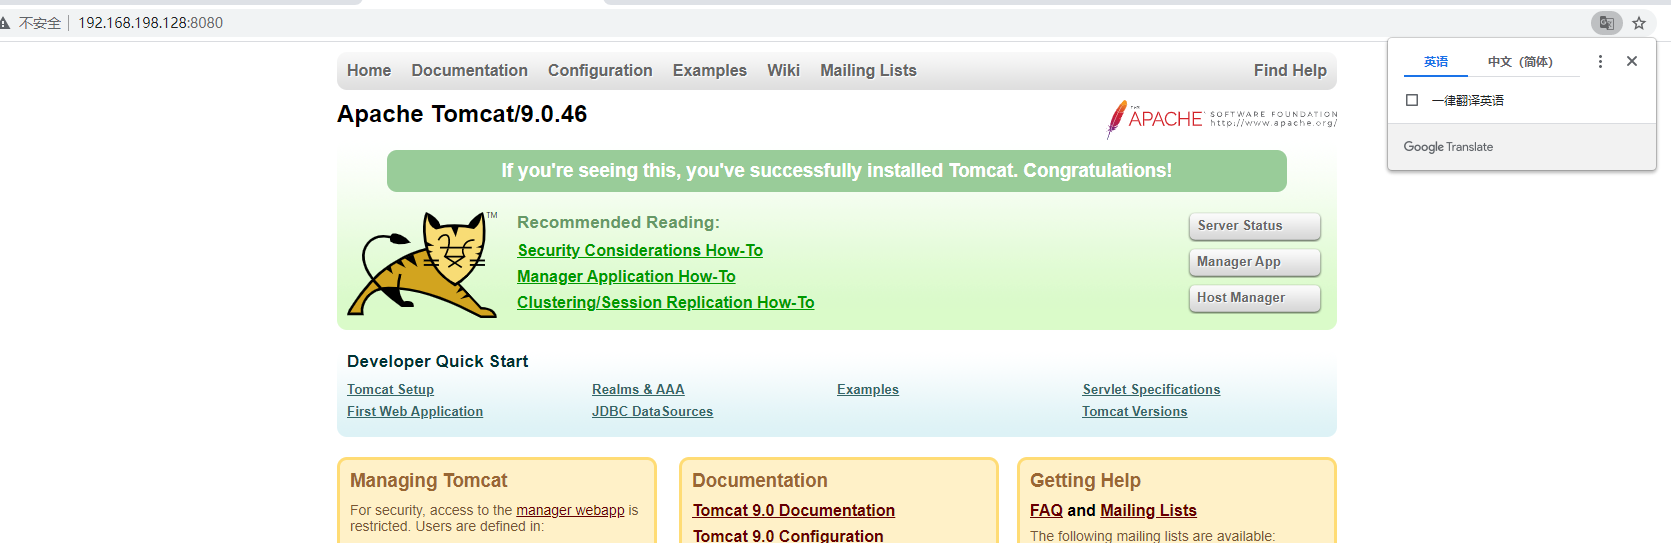The width and height of the screenshot is (1671, 543).
Task: Click Examples link under Developer Quick Start
Action: [x=868, y=390]
